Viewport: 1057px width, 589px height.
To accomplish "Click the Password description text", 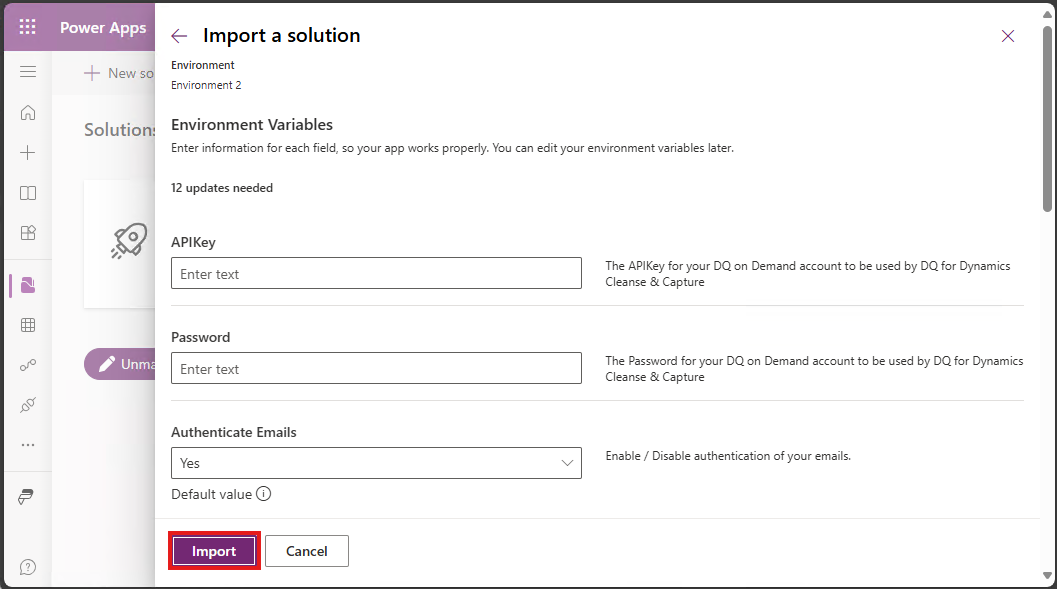I will click(x=814, y=369).
